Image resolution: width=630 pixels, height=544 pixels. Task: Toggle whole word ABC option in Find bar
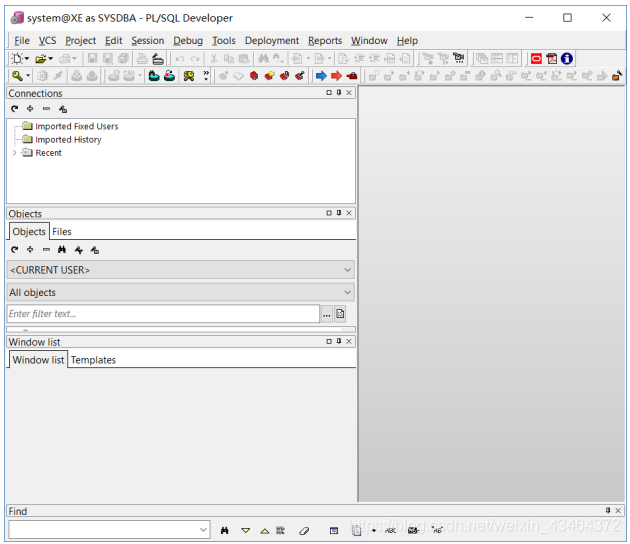(391, 531)
